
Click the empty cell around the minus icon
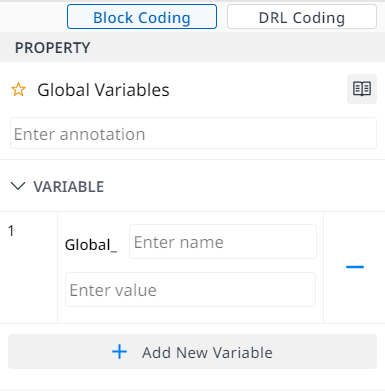coord(354,267)
